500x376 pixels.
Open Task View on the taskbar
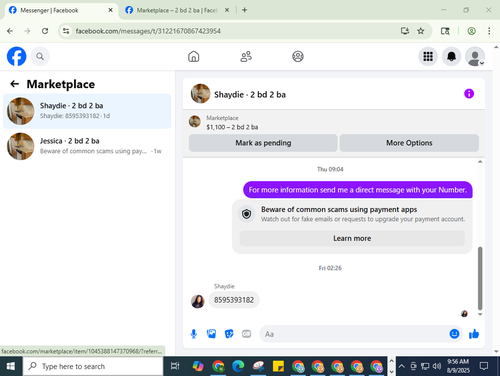tap(175, 366)
